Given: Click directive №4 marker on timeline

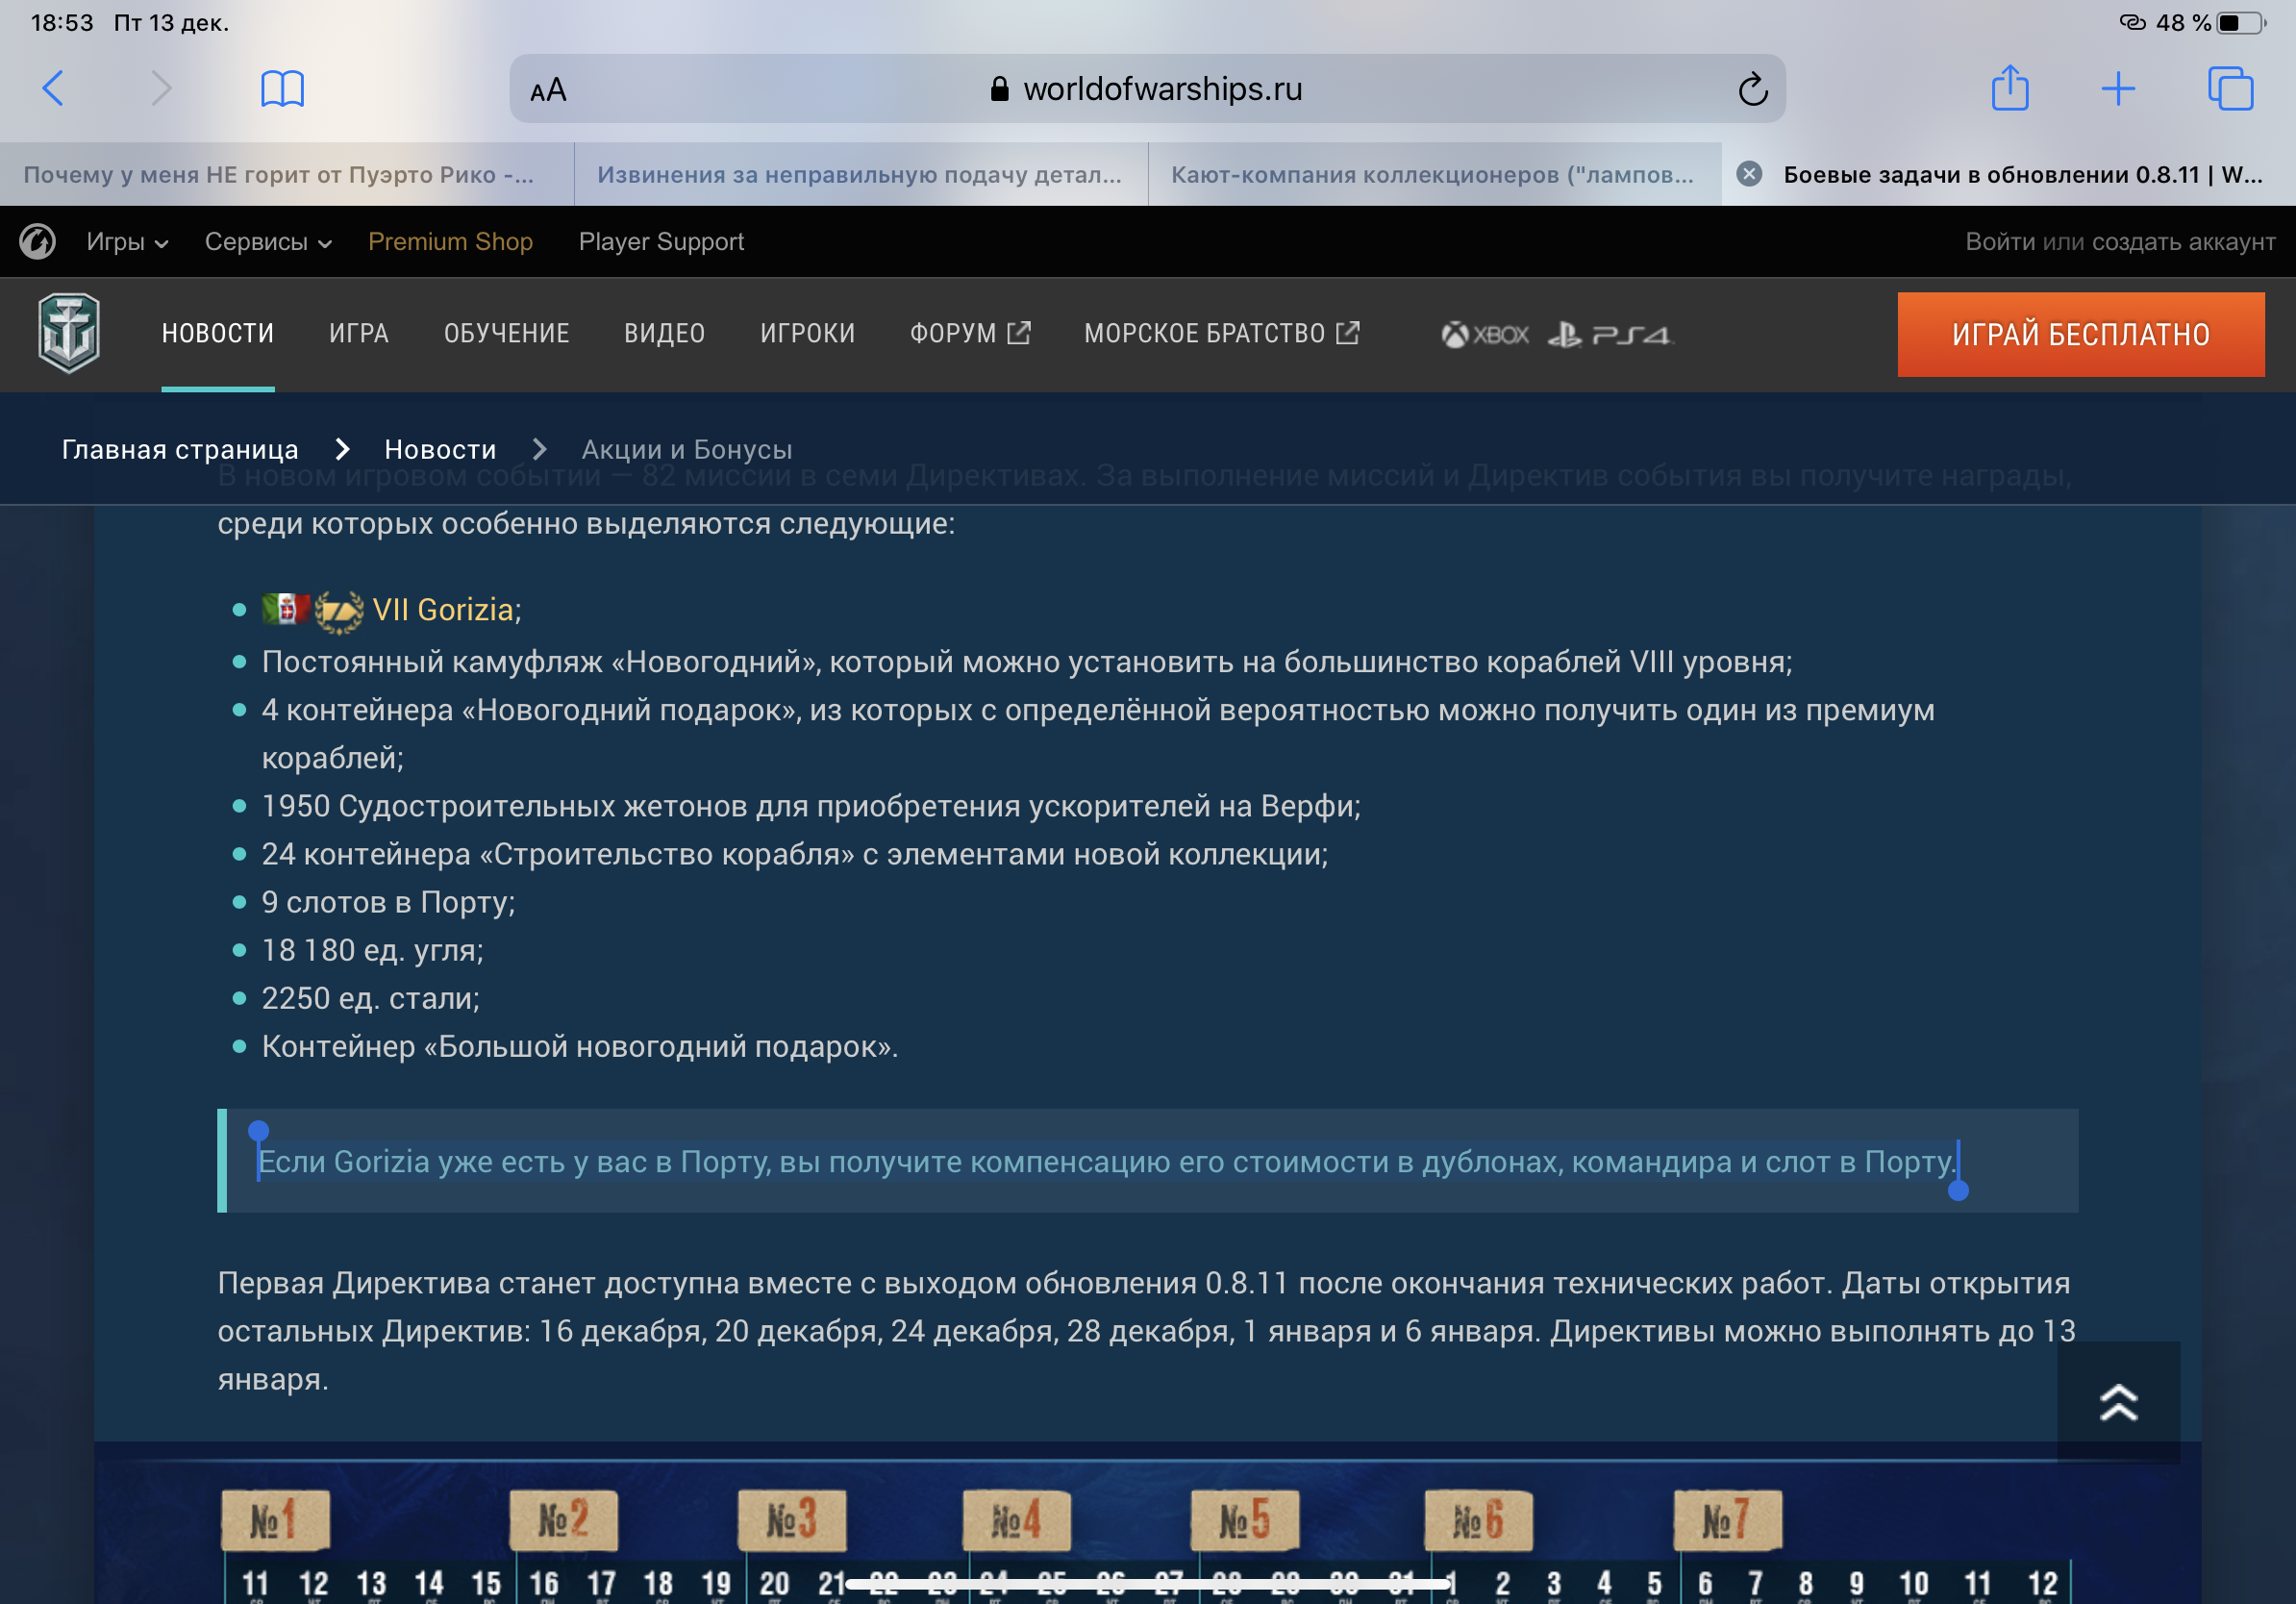Looking at the screenshot, I should (1017, 1521).
